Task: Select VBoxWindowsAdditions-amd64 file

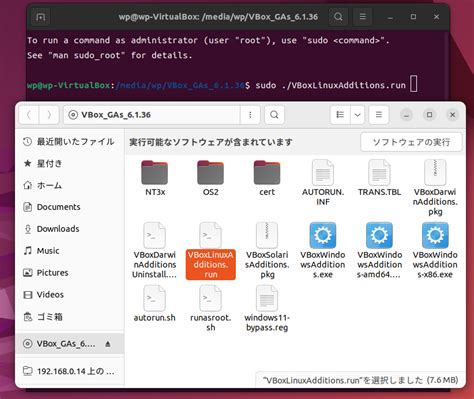Action: (x=379, y=251)
